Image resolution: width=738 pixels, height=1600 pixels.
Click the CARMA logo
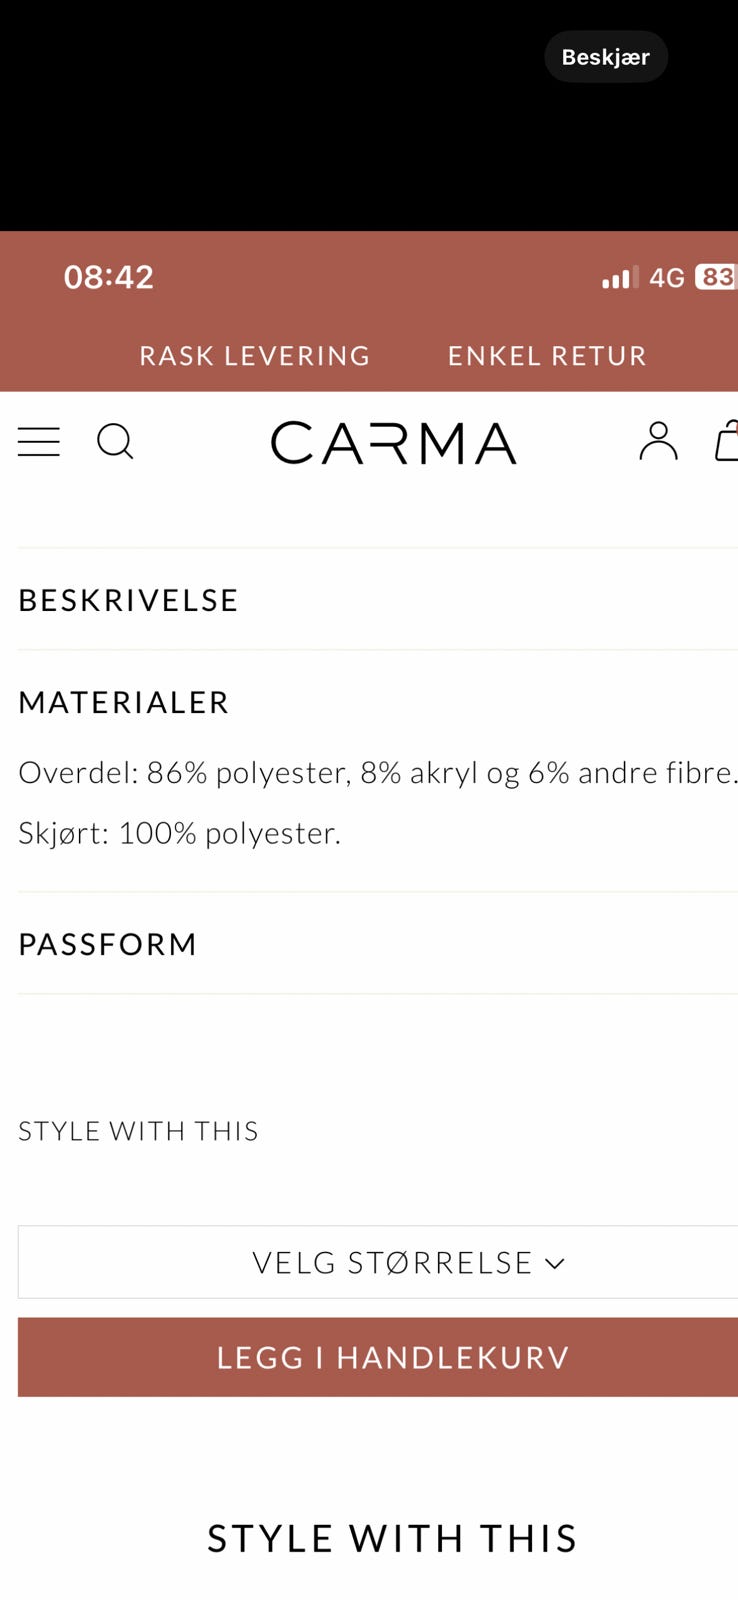(393, 443)
